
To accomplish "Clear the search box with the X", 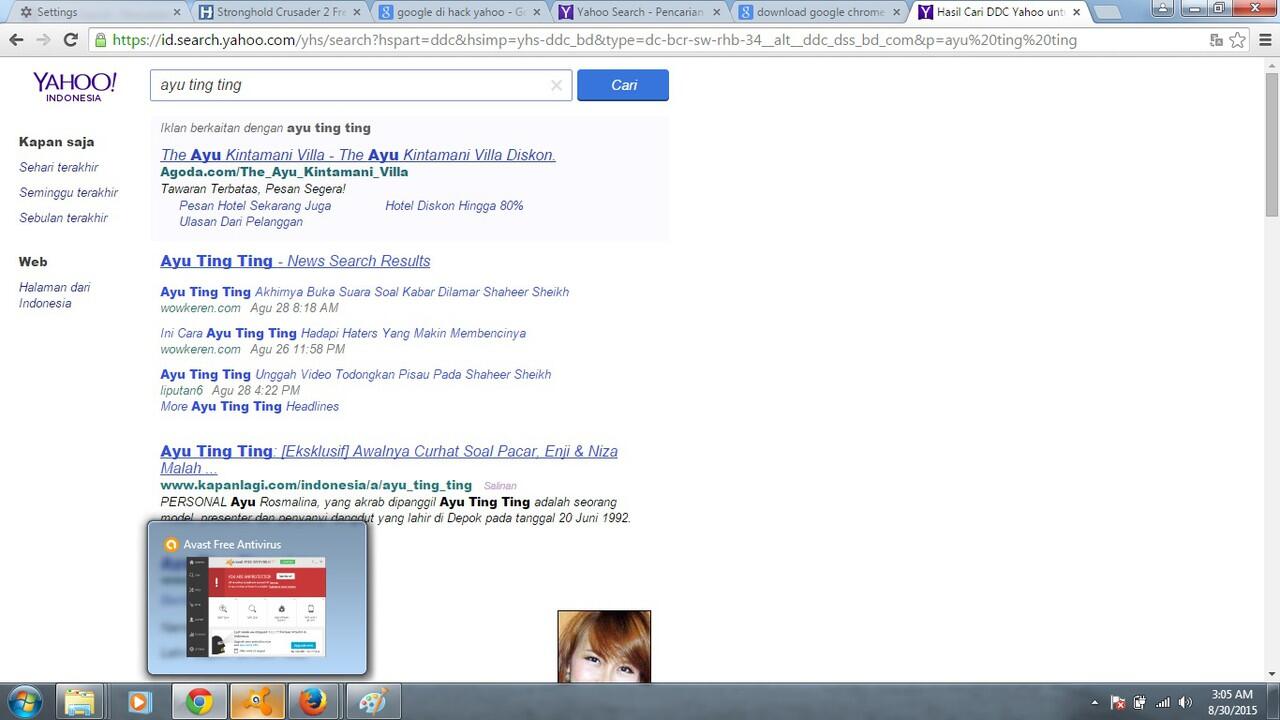I will point(557,85).
